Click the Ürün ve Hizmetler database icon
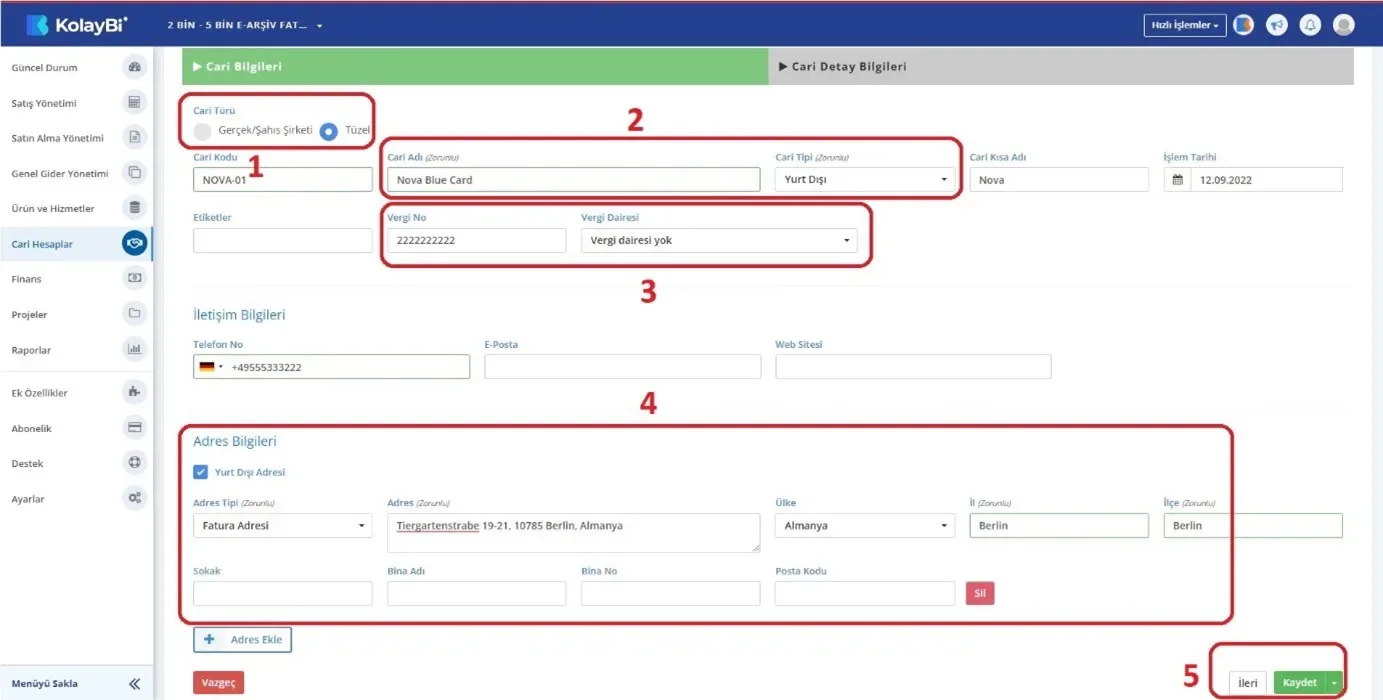The image size is (1383, 700). pyautogui.click(x=135, y=208)
